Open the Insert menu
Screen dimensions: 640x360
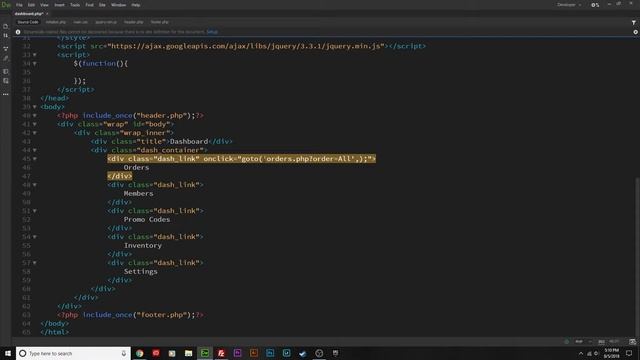pyautogui.click(x=59, y=5)
